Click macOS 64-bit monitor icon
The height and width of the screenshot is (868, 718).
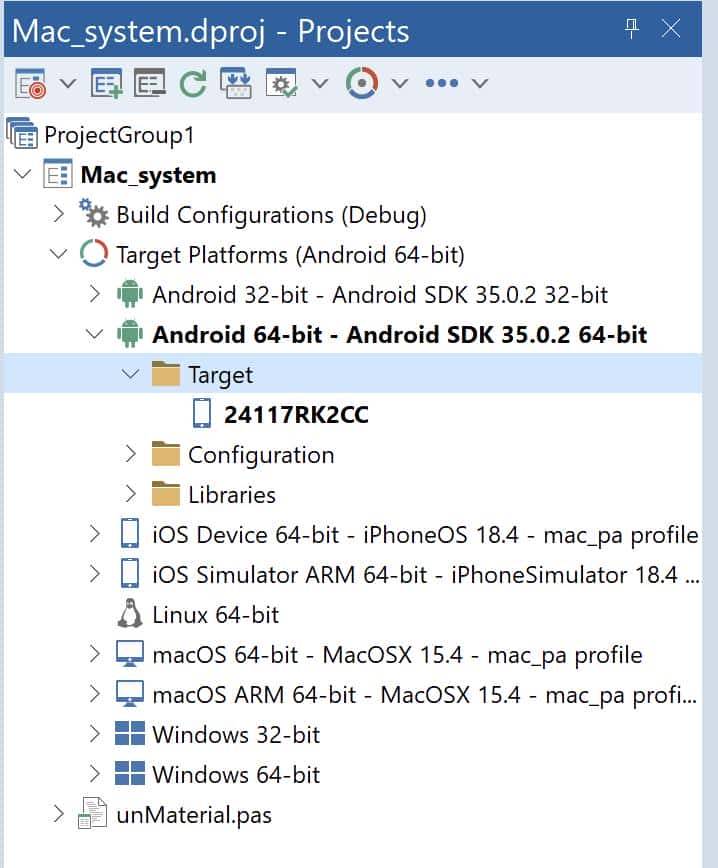click(130, 654)
